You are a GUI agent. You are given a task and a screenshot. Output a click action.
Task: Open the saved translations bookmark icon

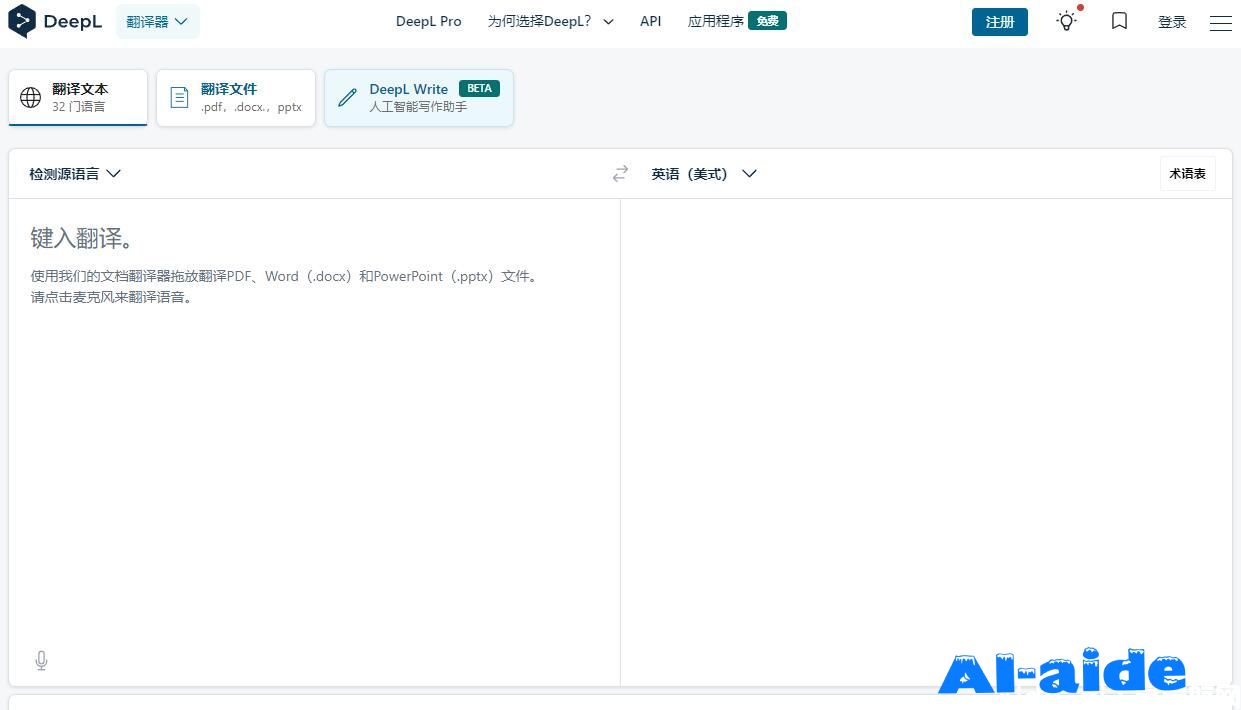click(x=1119, y=21)
